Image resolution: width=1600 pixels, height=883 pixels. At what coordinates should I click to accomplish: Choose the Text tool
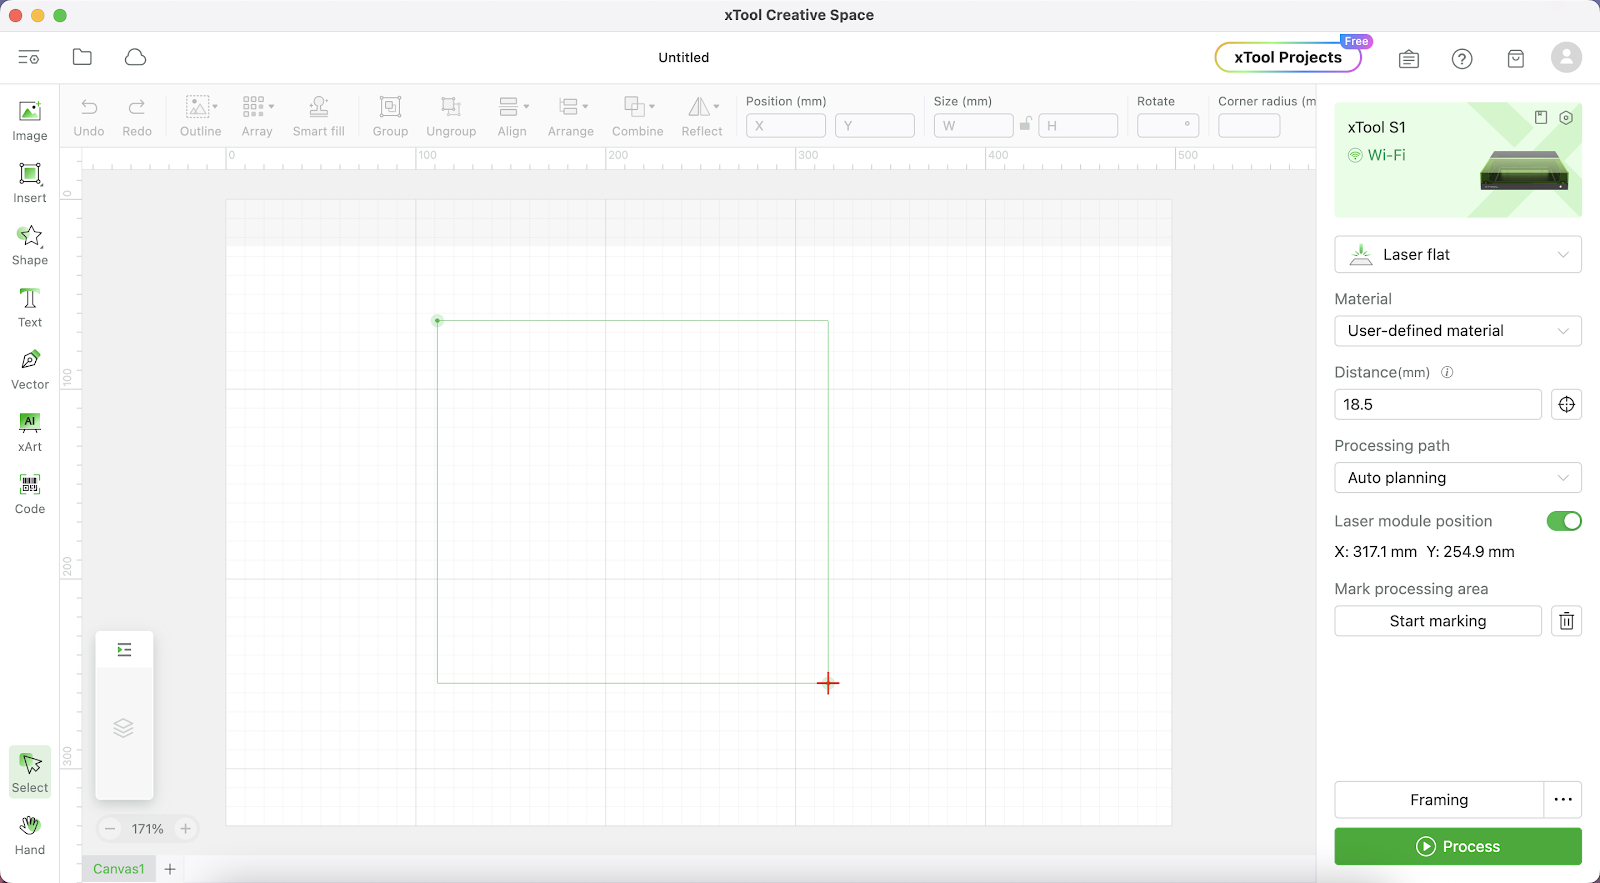click(30, 307)
